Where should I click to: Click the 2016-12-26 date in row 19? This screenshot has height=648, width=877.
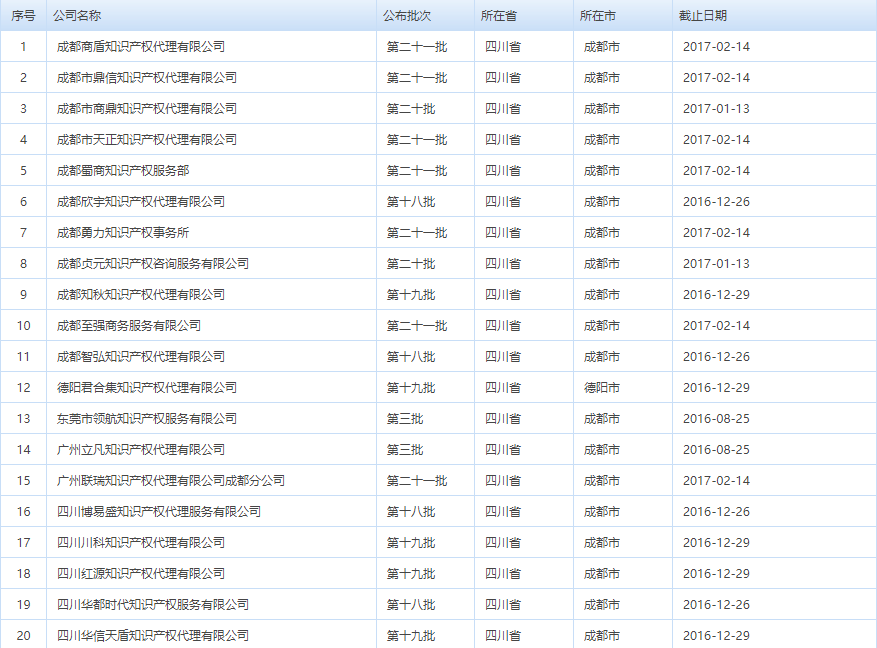(x=716, y=605)
